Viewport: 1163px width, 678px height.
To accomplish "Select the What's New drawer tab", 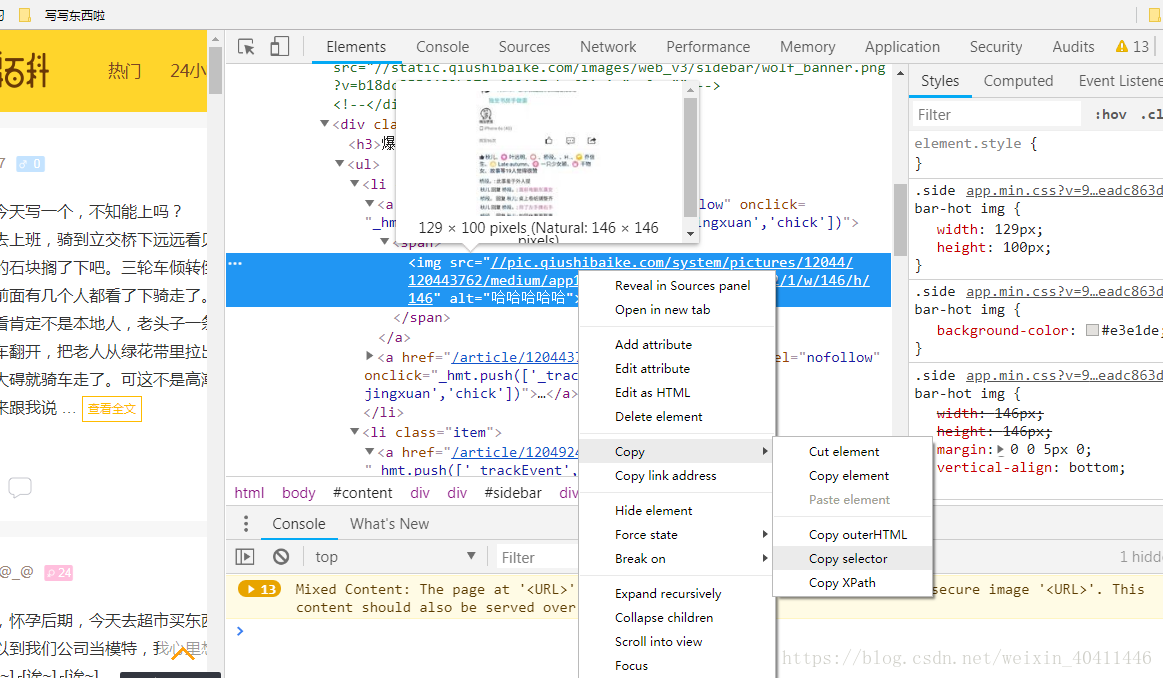I will tap(389, 524).
